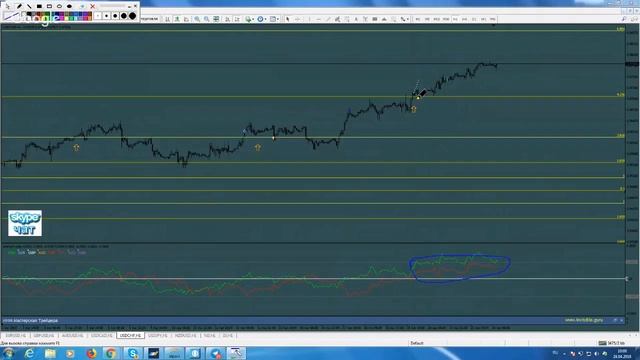
Task: Click the zoom out magnifier icon
Action: point(207,19)
